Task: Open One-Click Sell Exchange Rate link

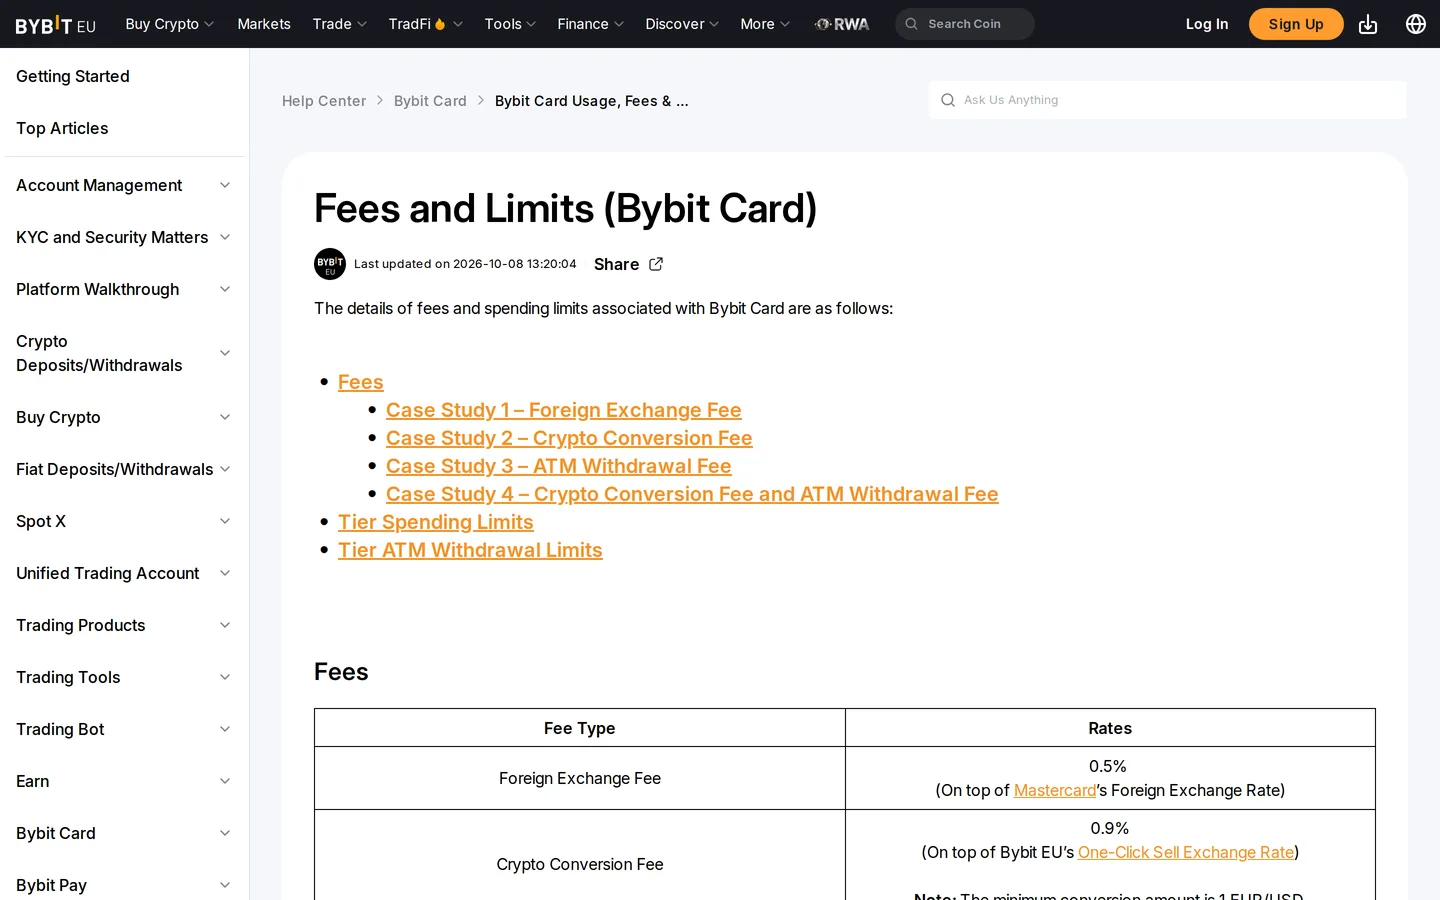Action: [1186, 852]
